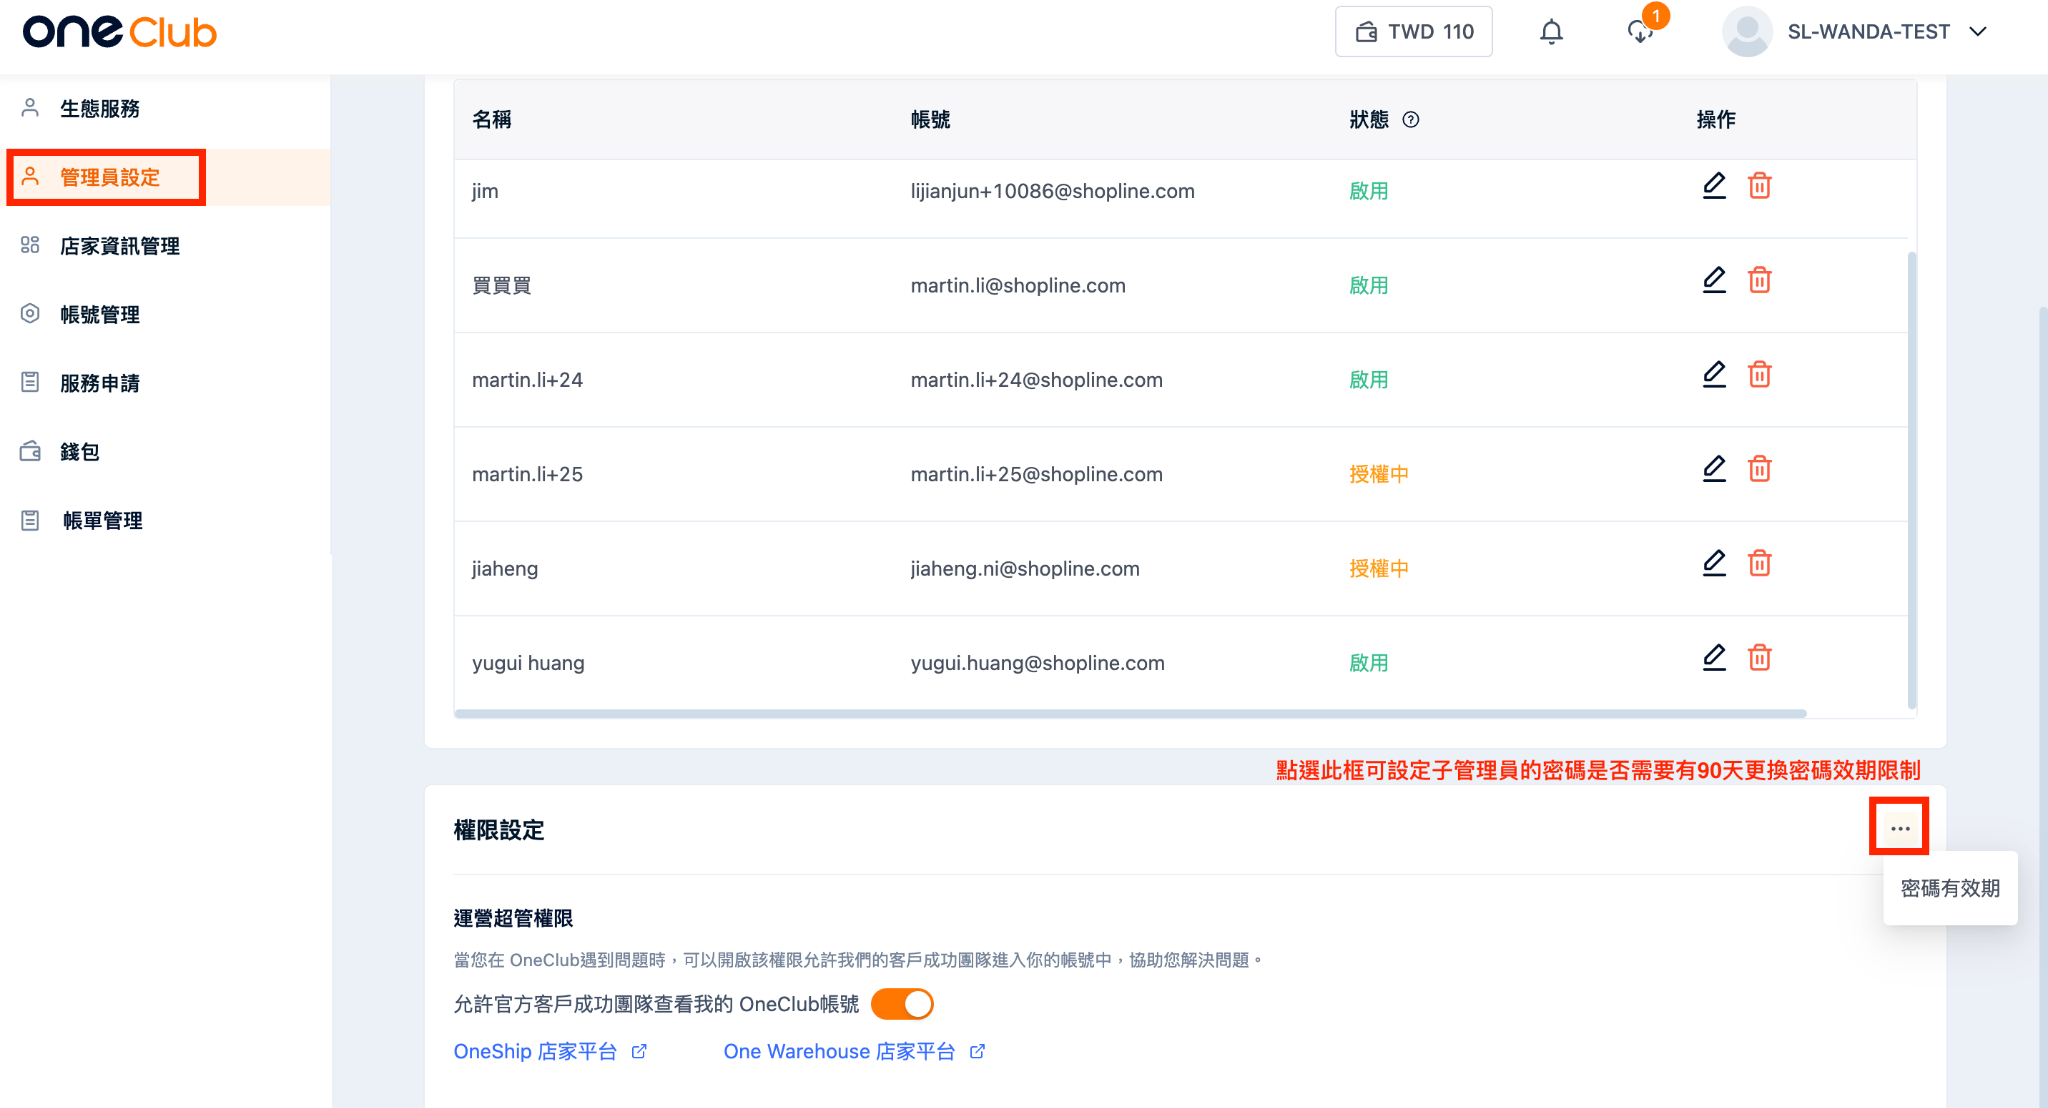Go to 生態服務 in the sidebar
This screenshot has height=1108, width=2048.
(100, 108)
